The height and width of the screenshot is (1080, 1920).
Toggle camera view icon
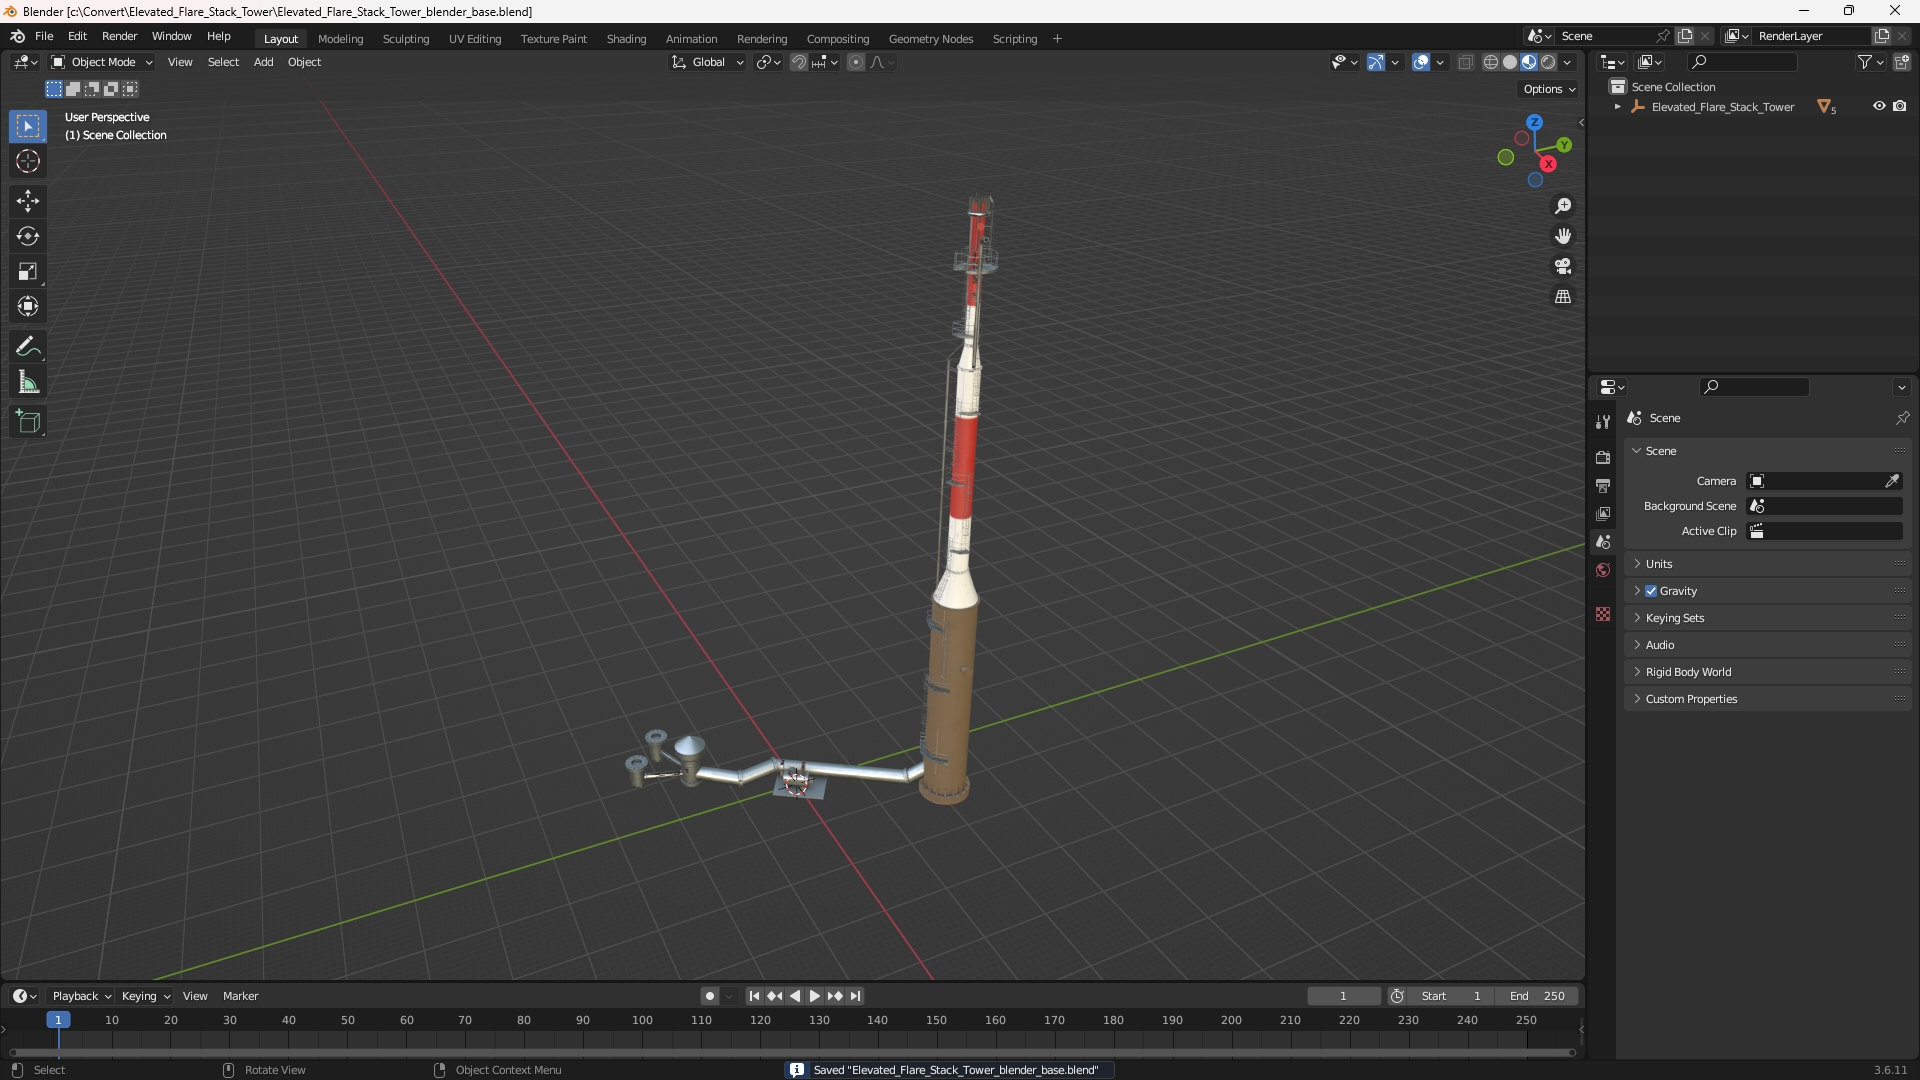click(1563, 266)
